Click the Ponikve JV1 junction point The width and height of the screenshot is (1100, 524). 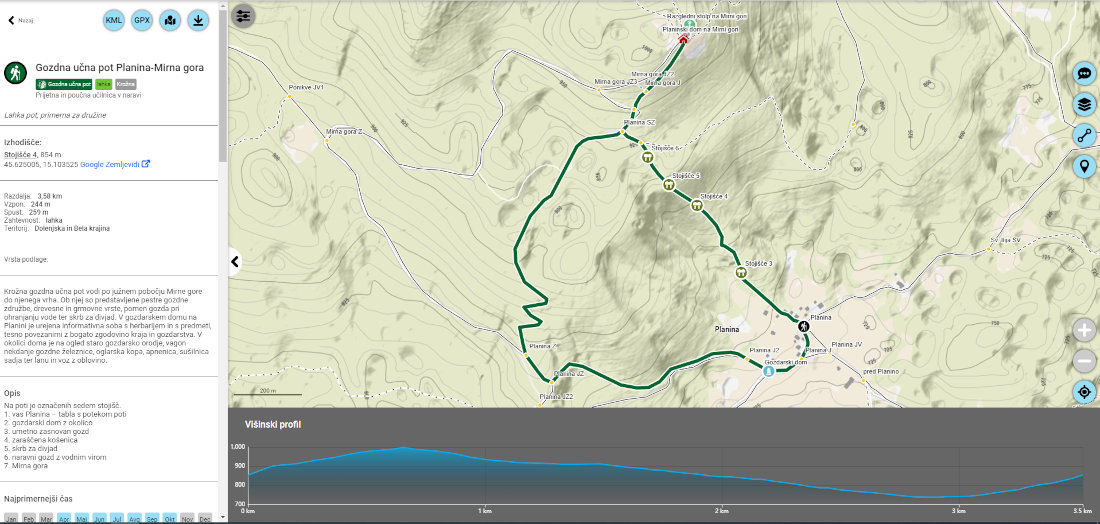(289, 96)
